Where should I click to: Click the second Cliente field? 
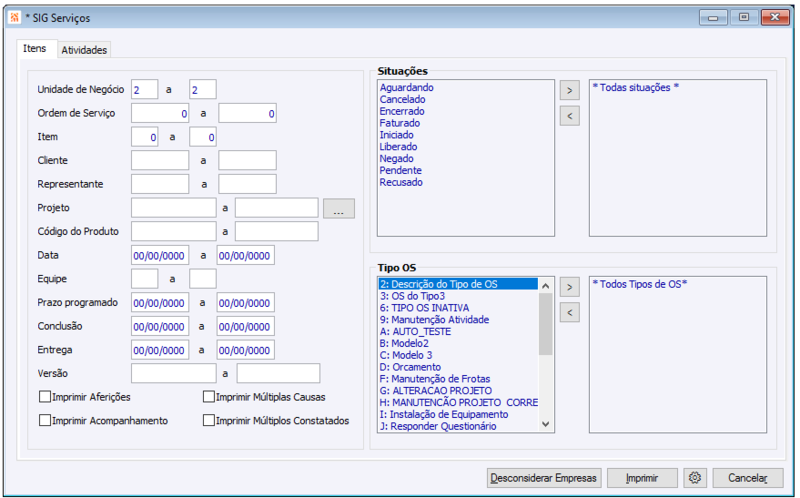tap(247, 160)
